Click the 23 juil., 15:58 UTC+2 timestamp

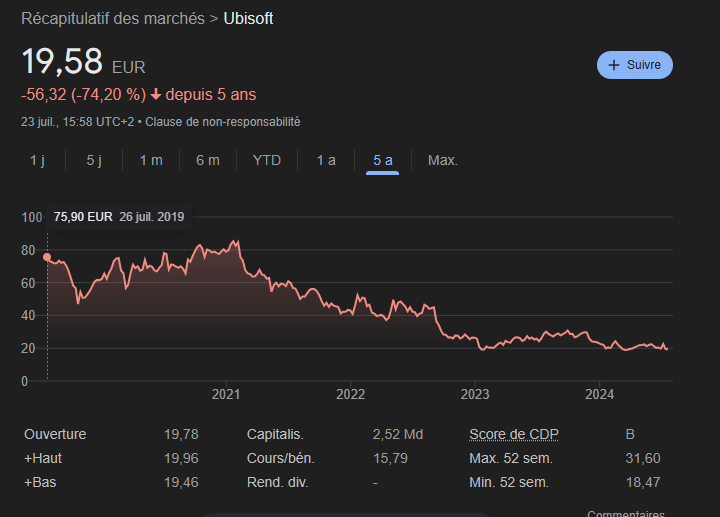[78, 122]
